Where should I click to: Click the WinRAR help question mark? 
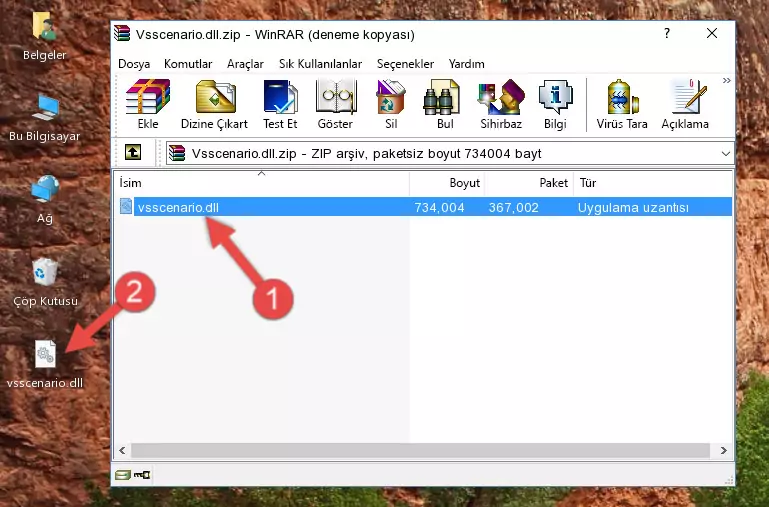tap(667, 33)
